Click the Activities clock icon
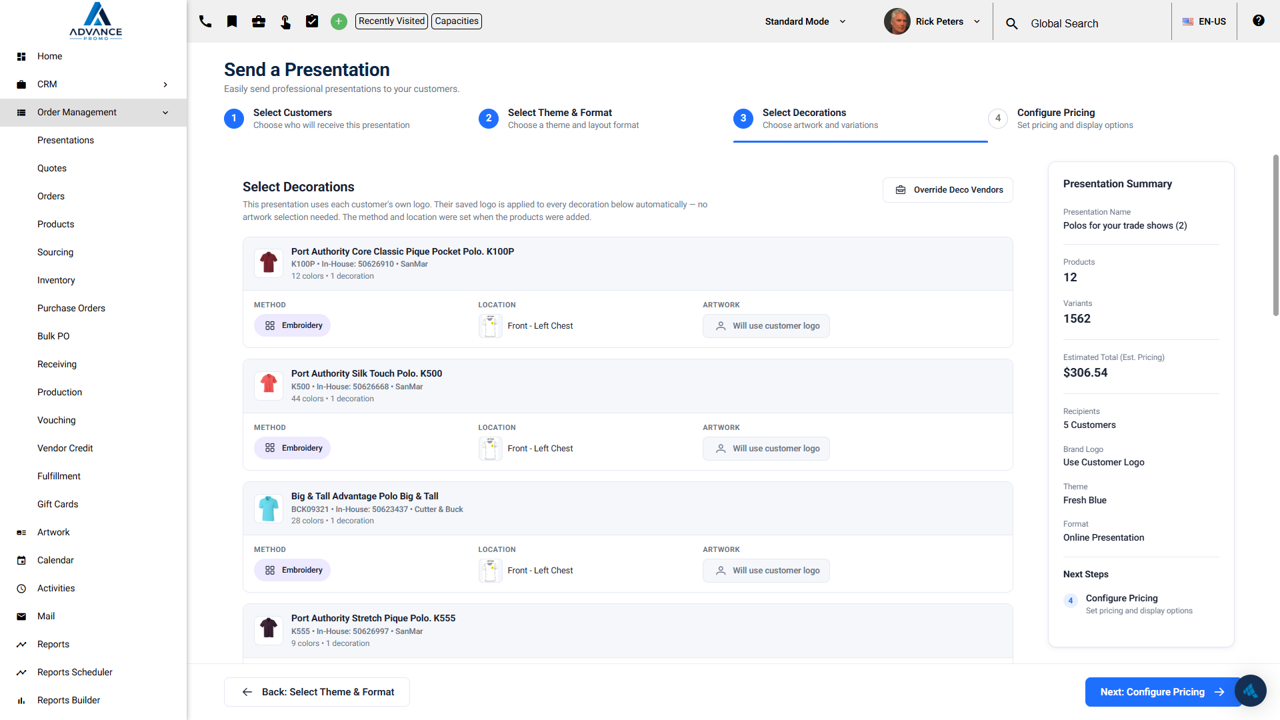Screen dimensions: 1280x720 (x=21, y=588)
